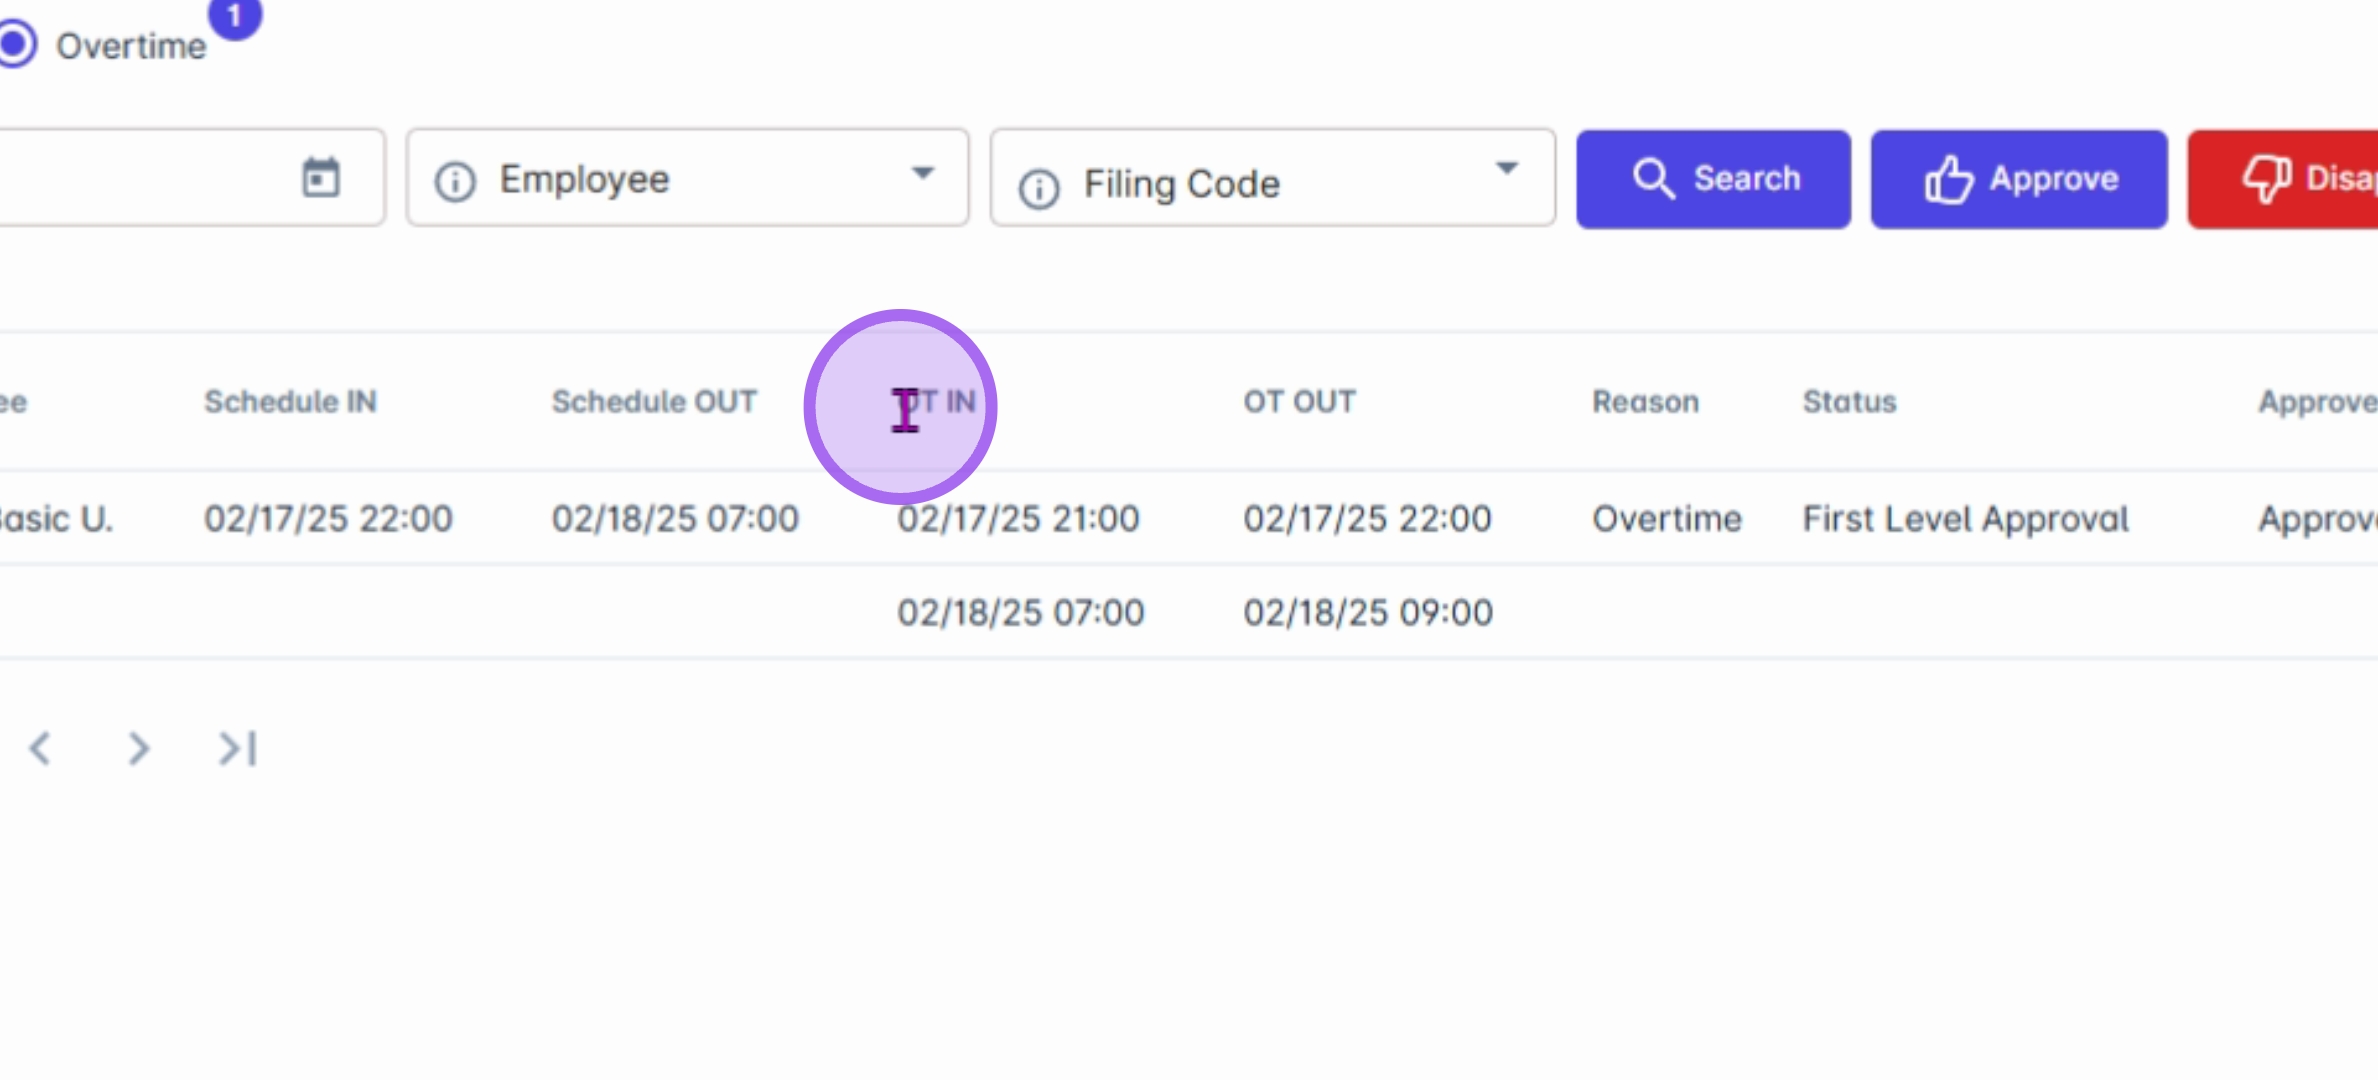The height and width of the screenshot is (1080, 2378).
Task: Sort by Schedule OUT column header
Action: [654, 402]
